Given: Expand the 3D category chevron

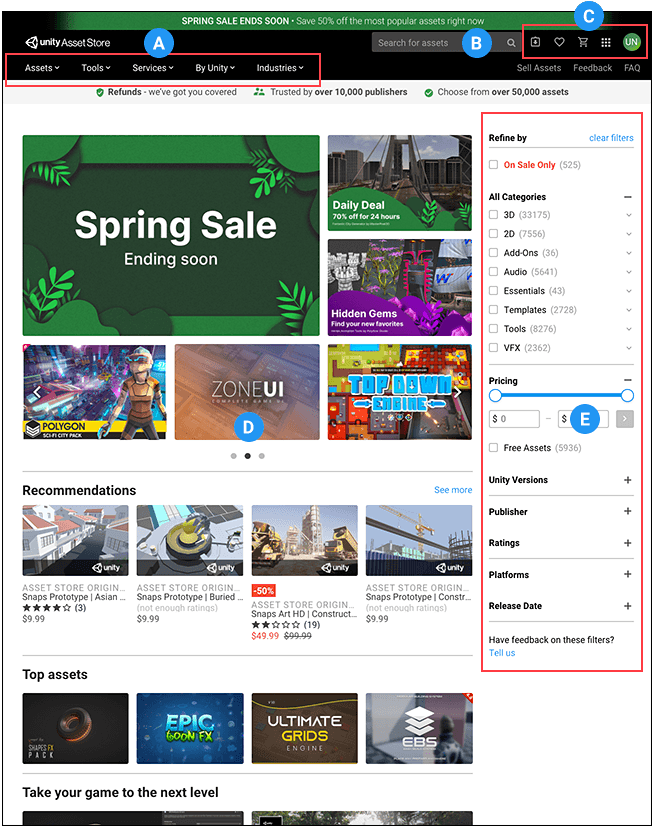Looking at the screenshot, I should click(x=628, y=215).
